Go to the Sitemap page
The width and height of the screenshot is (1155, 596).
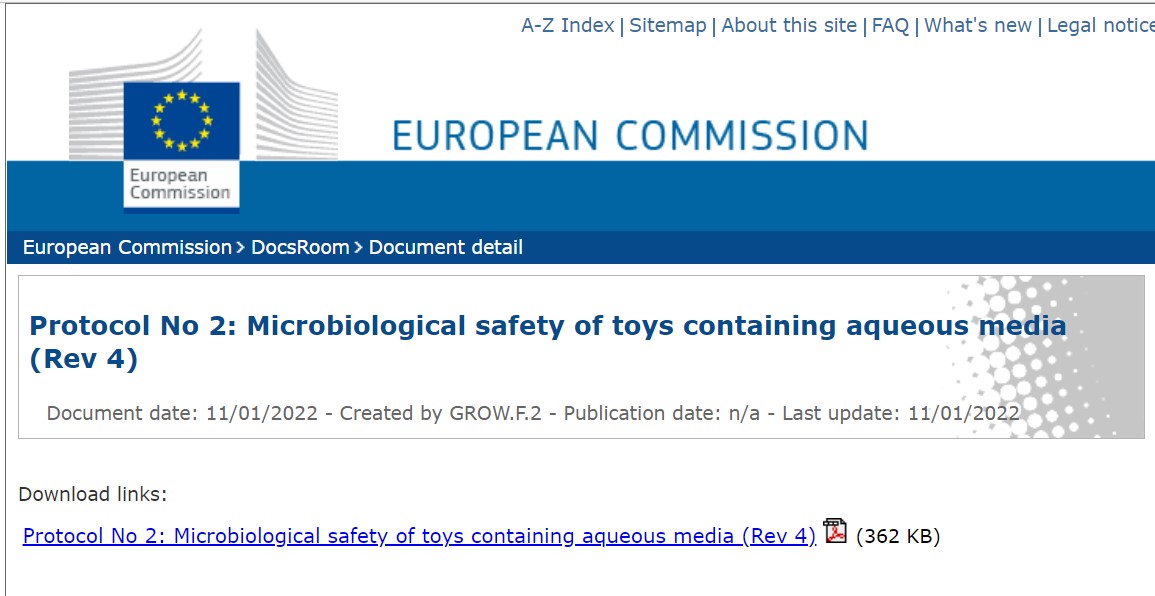coord(667,25)
